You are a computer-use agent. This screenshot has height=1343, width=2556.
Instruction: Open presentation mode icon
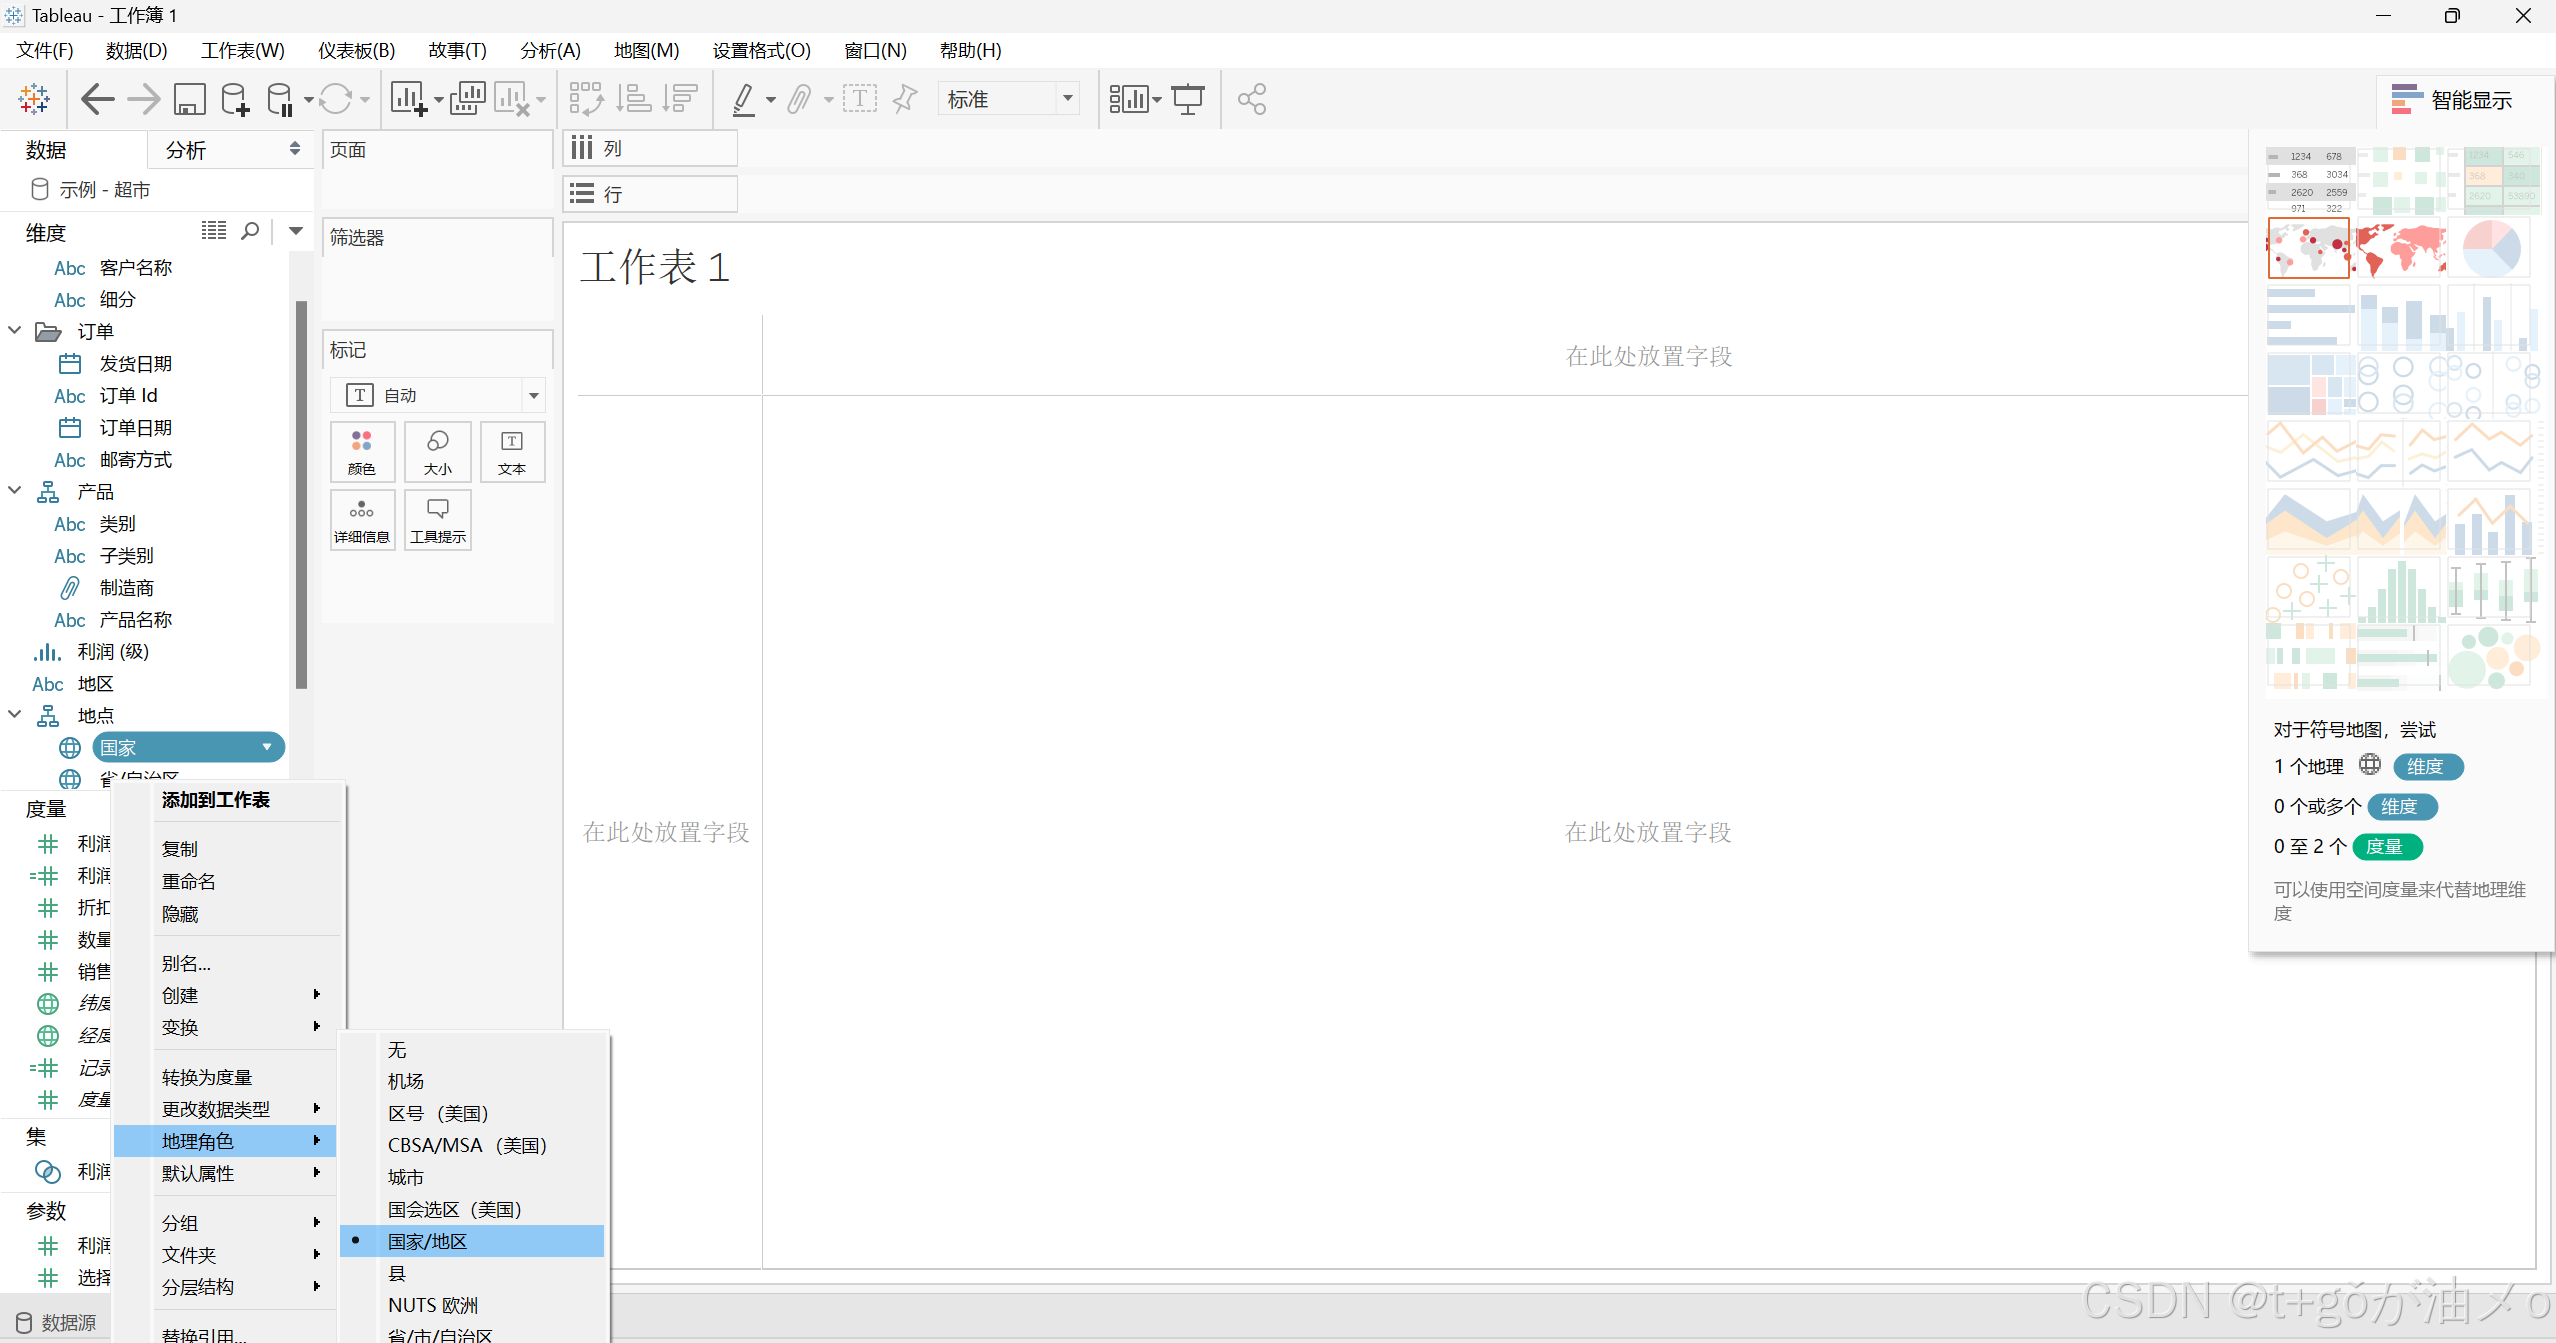[x=1188, y=99]
